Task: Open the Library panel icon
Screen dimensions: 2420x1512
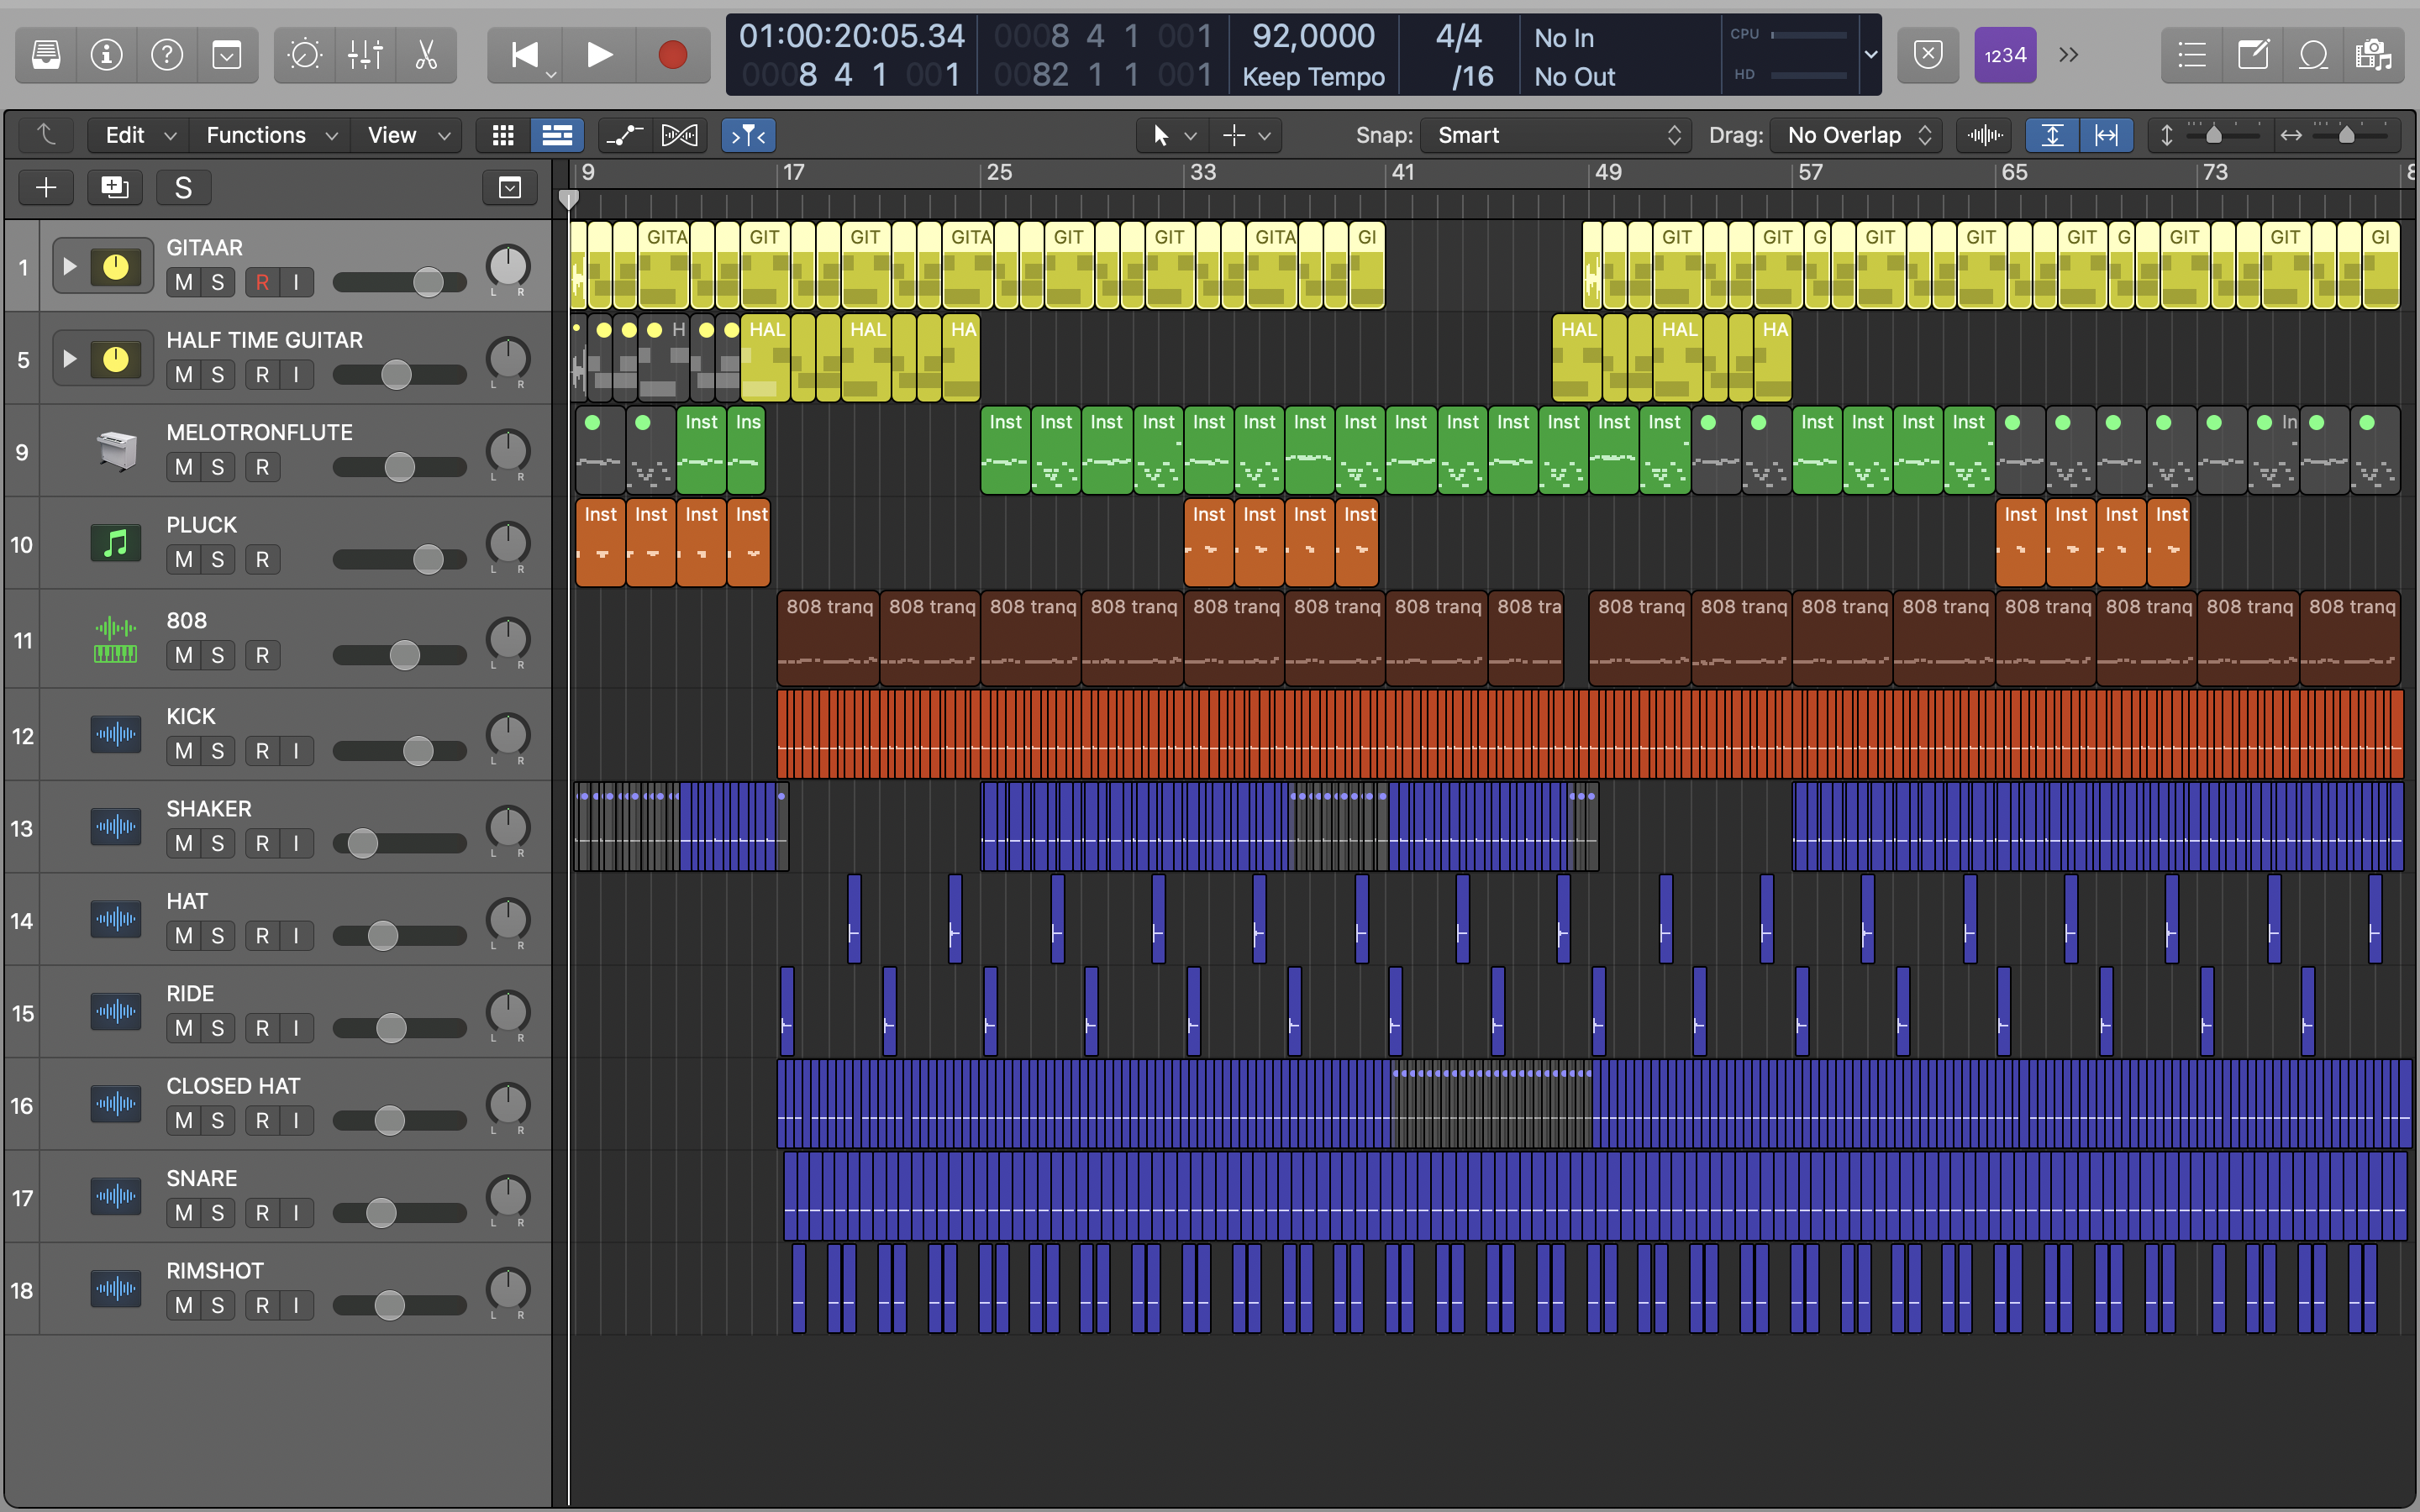Action: click(x=46, y=55)
